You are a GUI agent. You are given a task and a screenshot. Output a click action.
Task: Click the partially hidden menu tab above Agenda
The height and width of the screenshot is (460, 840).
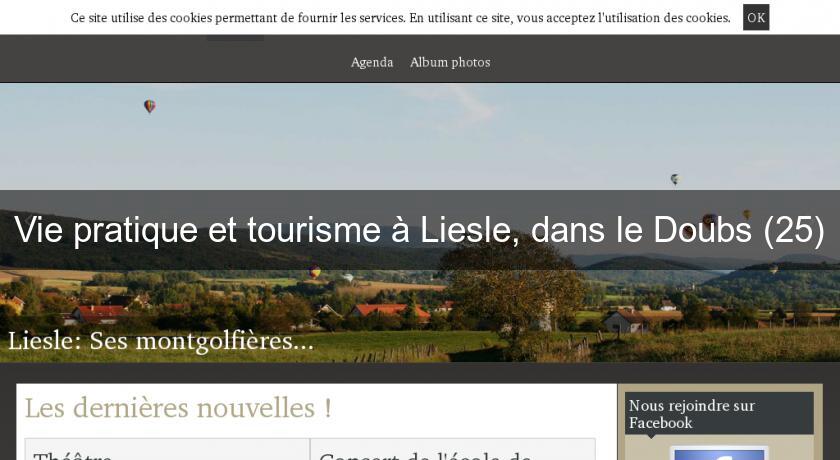235,37
